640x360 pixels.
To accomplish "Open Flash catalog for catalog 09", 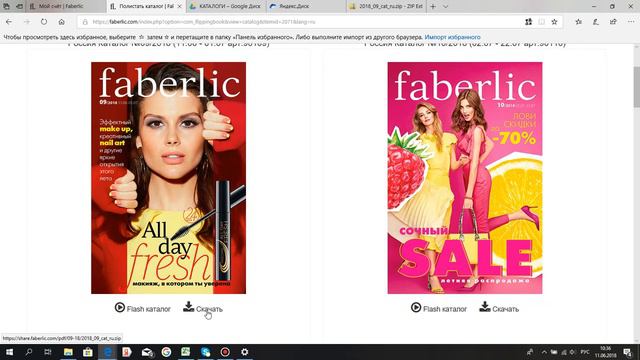I will tap(149, 309).
